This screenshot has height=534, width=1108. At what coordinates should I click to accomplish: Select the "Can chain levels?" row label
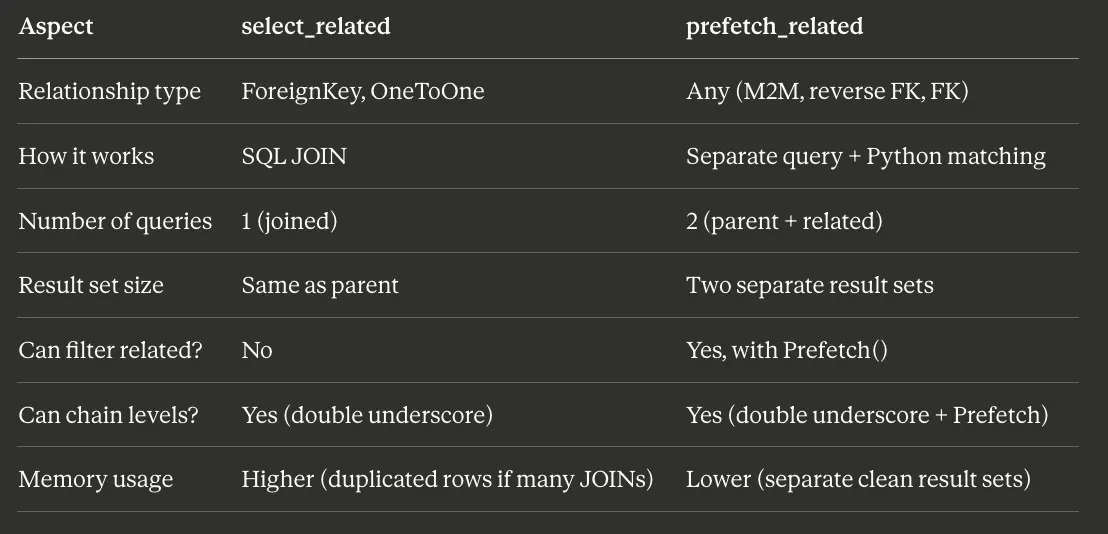(108, 415)
